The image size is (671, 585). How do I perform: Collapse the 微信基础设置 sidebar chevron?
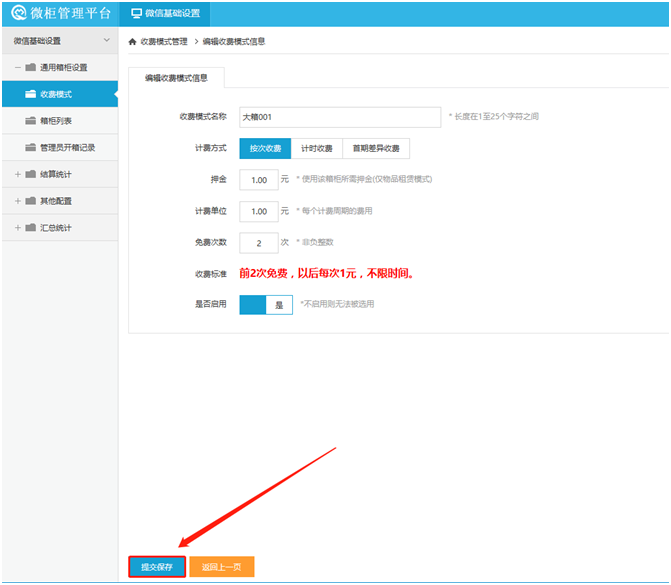(107, 41)
